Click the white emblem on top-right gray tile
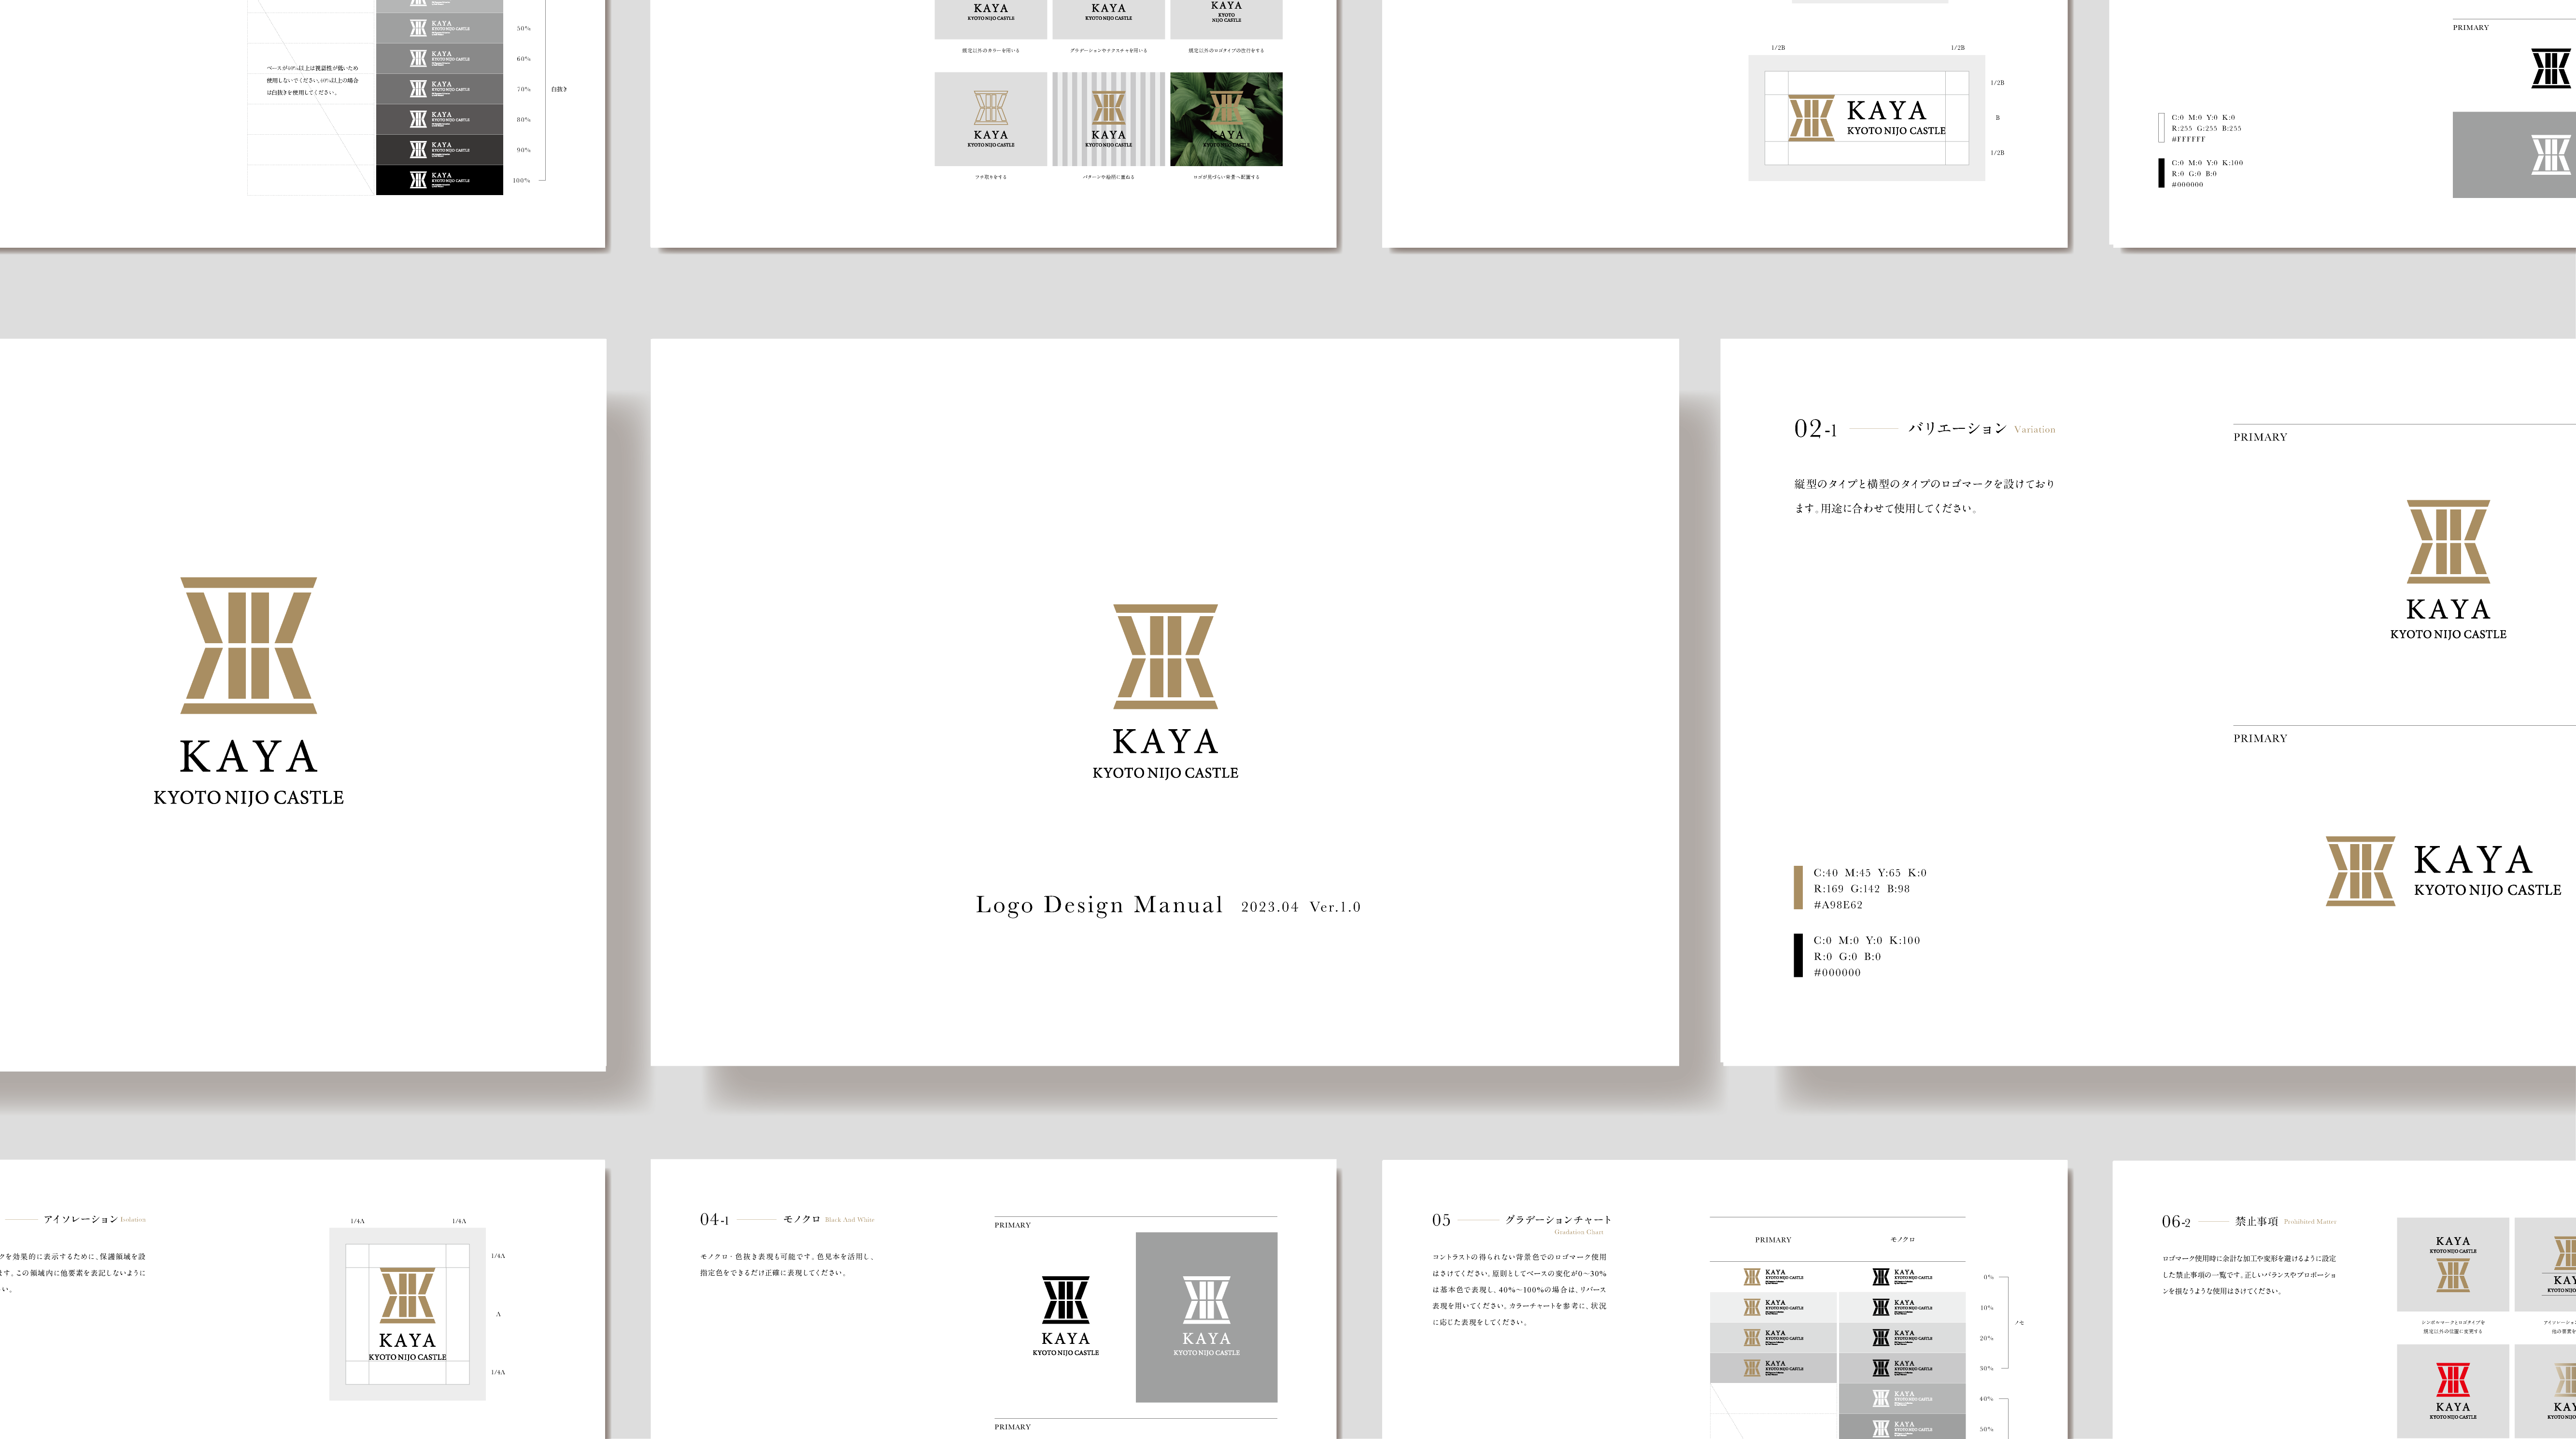The height and width of the screenshot is (1439, 2576). tap(2550, 155)
